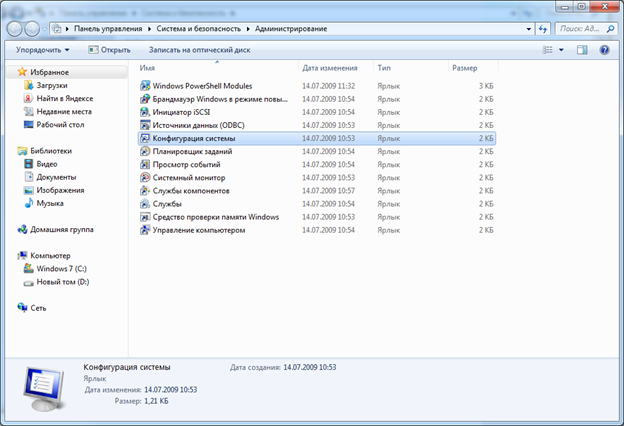Viewport: 624px width, 426px height.
Task: Click the Системный монитор icon
Action: coord(145,178)
